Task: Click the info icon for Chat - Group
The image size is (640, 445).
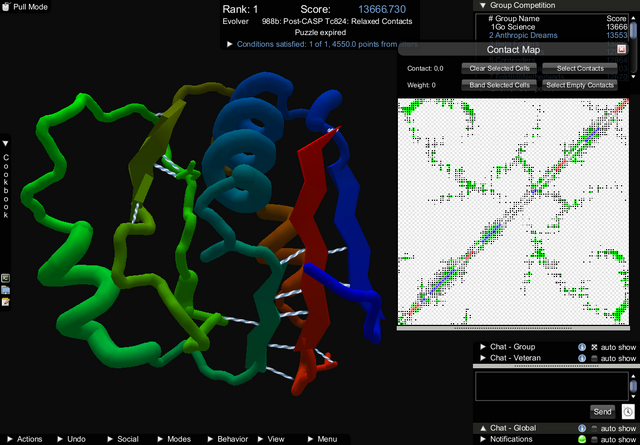Action: pos(582,347)
